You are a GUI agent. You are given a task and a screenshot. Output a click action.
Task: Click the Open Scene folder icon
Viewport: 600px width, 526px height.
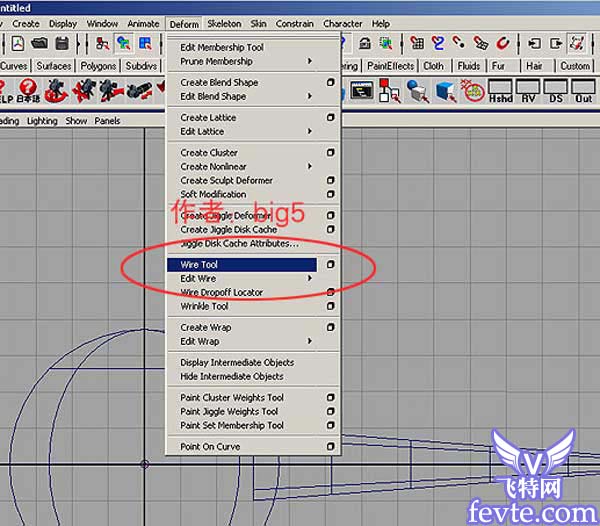point(39,43)
